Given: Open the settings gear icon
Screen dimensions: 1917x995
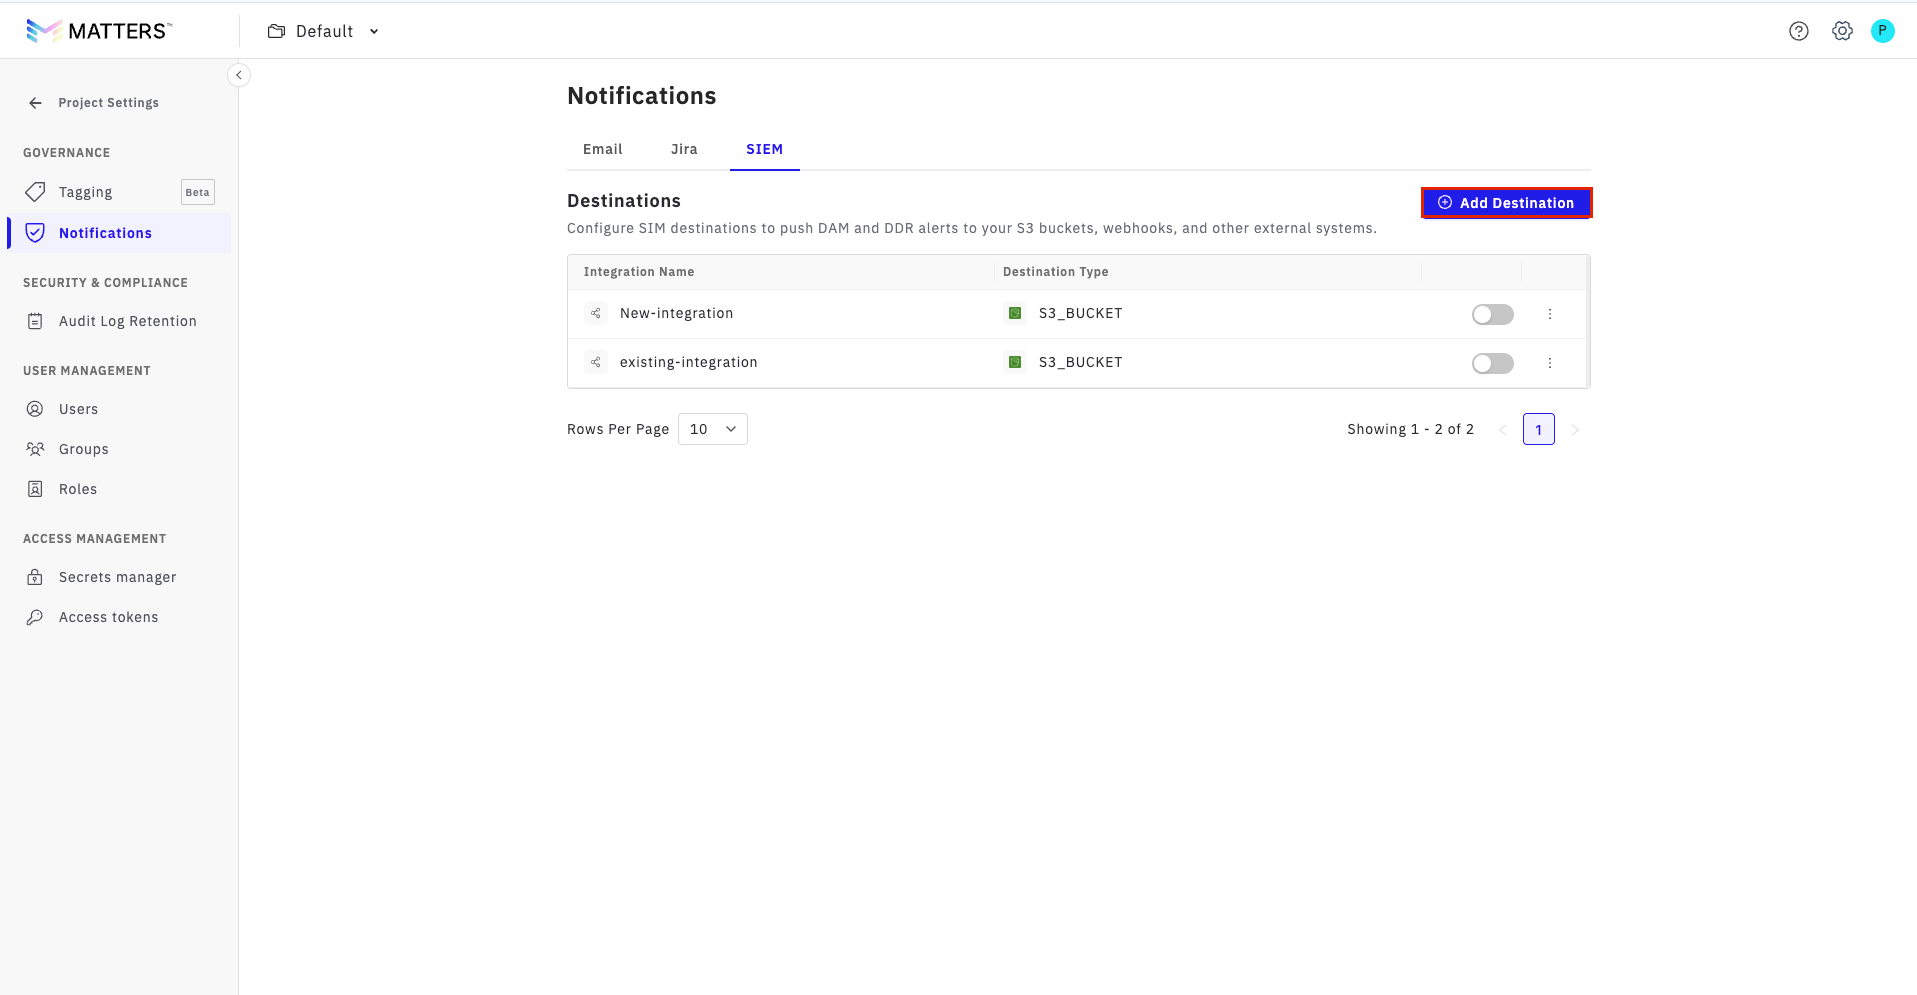Looking at the screenshot, I should 1842,31.
